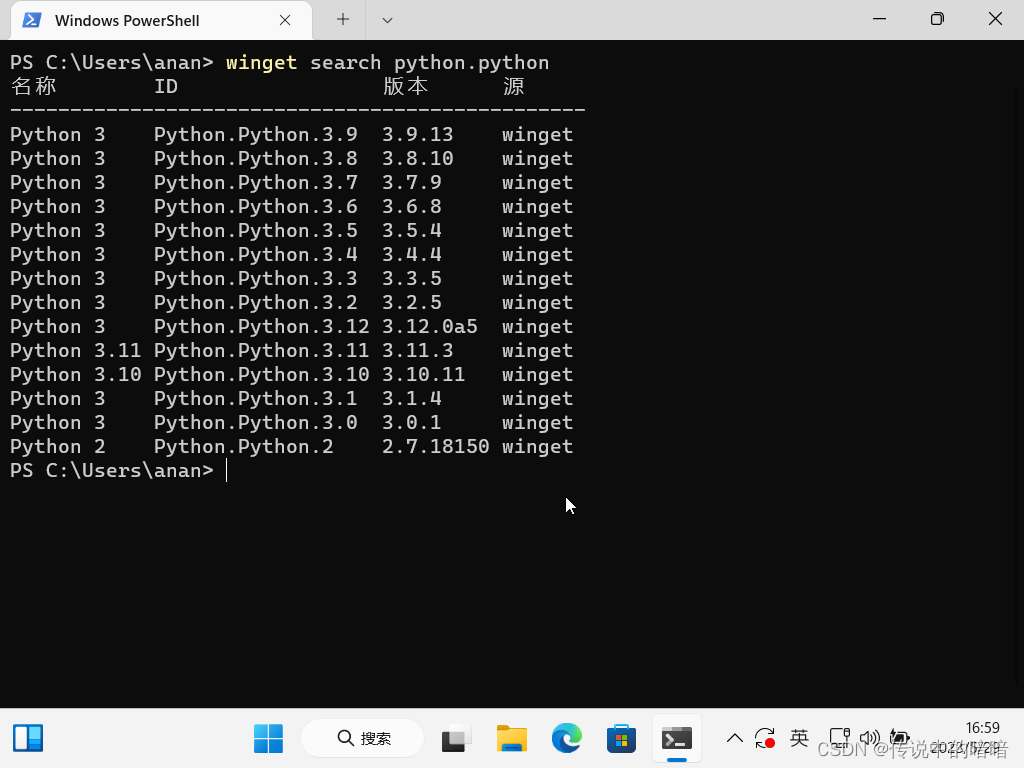Select the Windows PowerShell tab

click(x=161, y=20)
